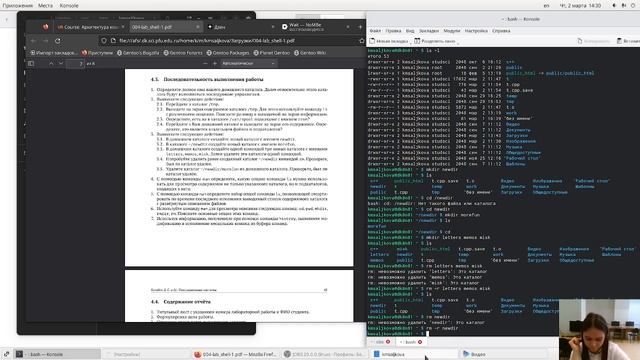The image size is (640, 360).
Task: Click Разделить окно in Konsole toolbar
Action: pyautogui.click(x=434, y=41)
